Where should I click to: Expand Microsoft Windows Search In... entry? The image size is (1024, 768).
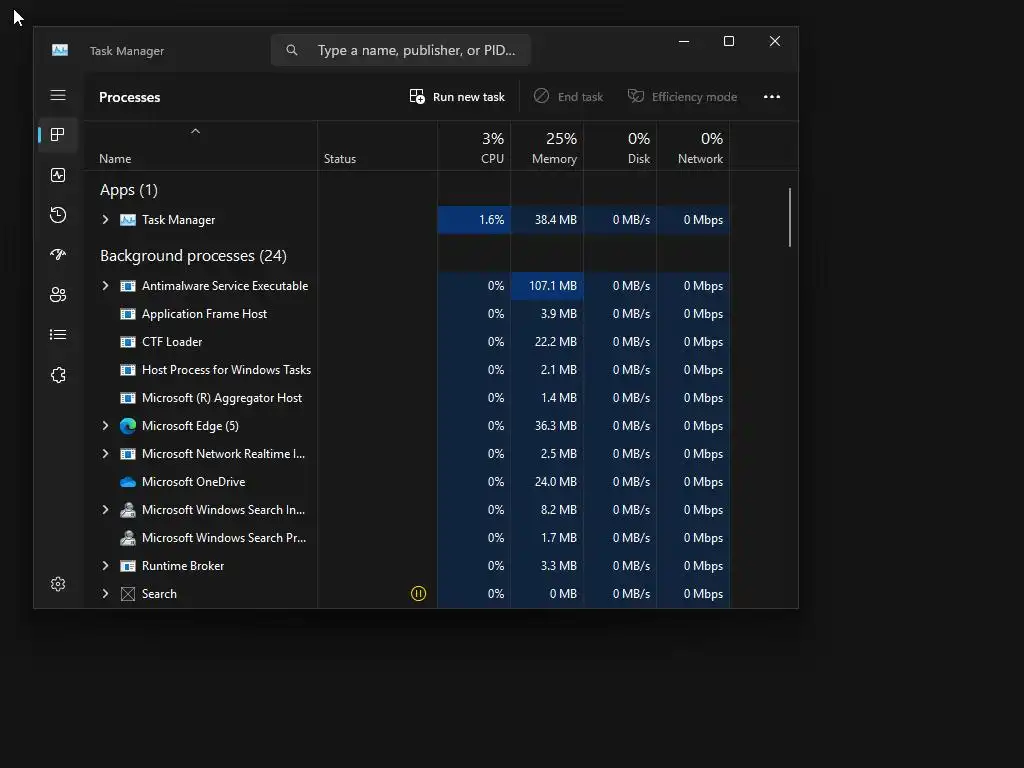[105, 510]
